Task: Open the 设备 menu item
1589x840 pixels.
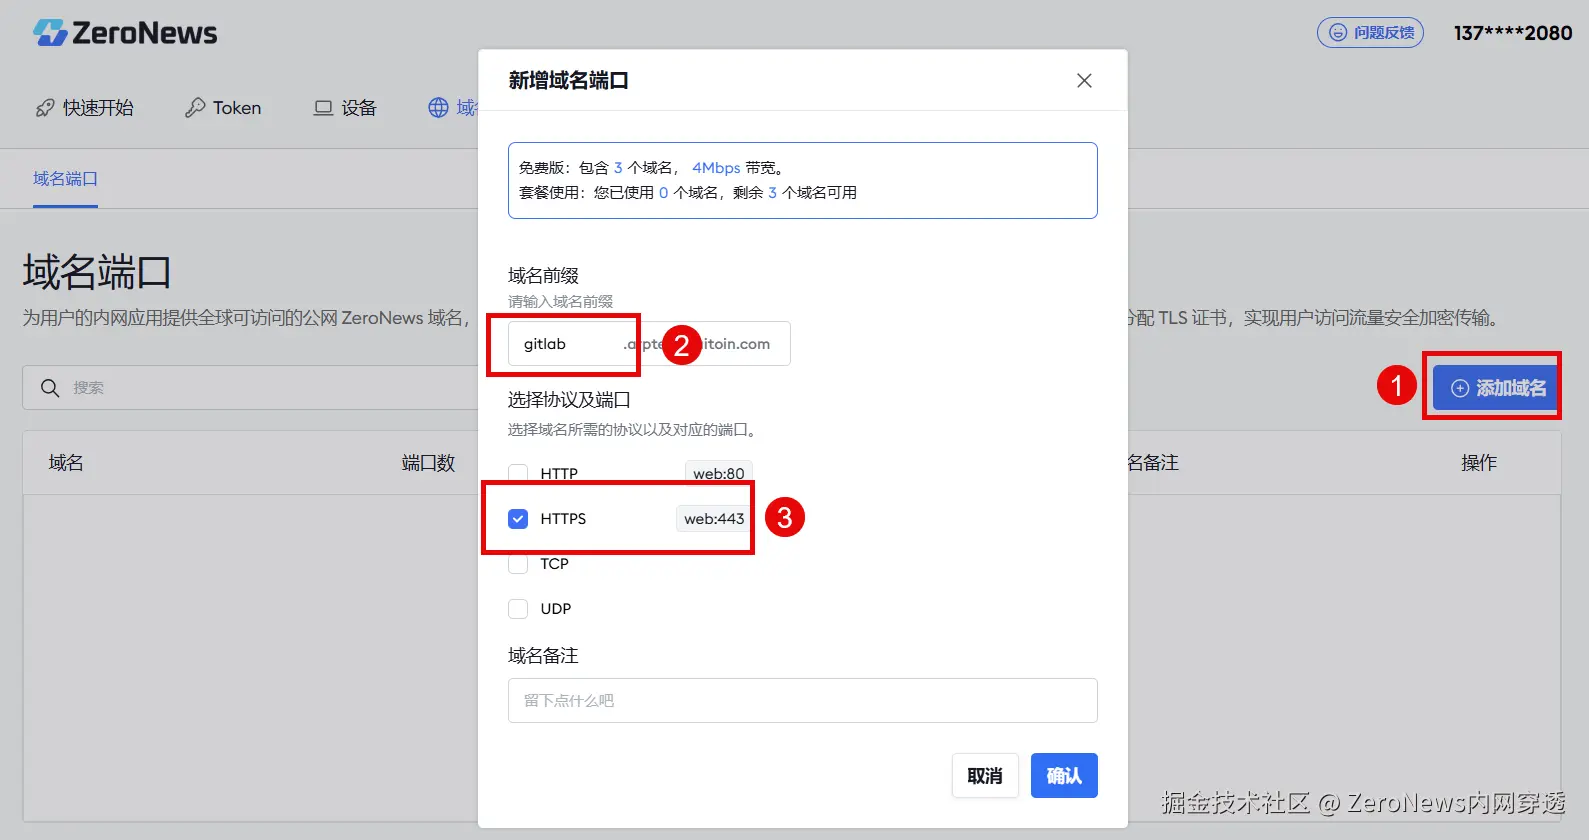Action: (345, 108)
